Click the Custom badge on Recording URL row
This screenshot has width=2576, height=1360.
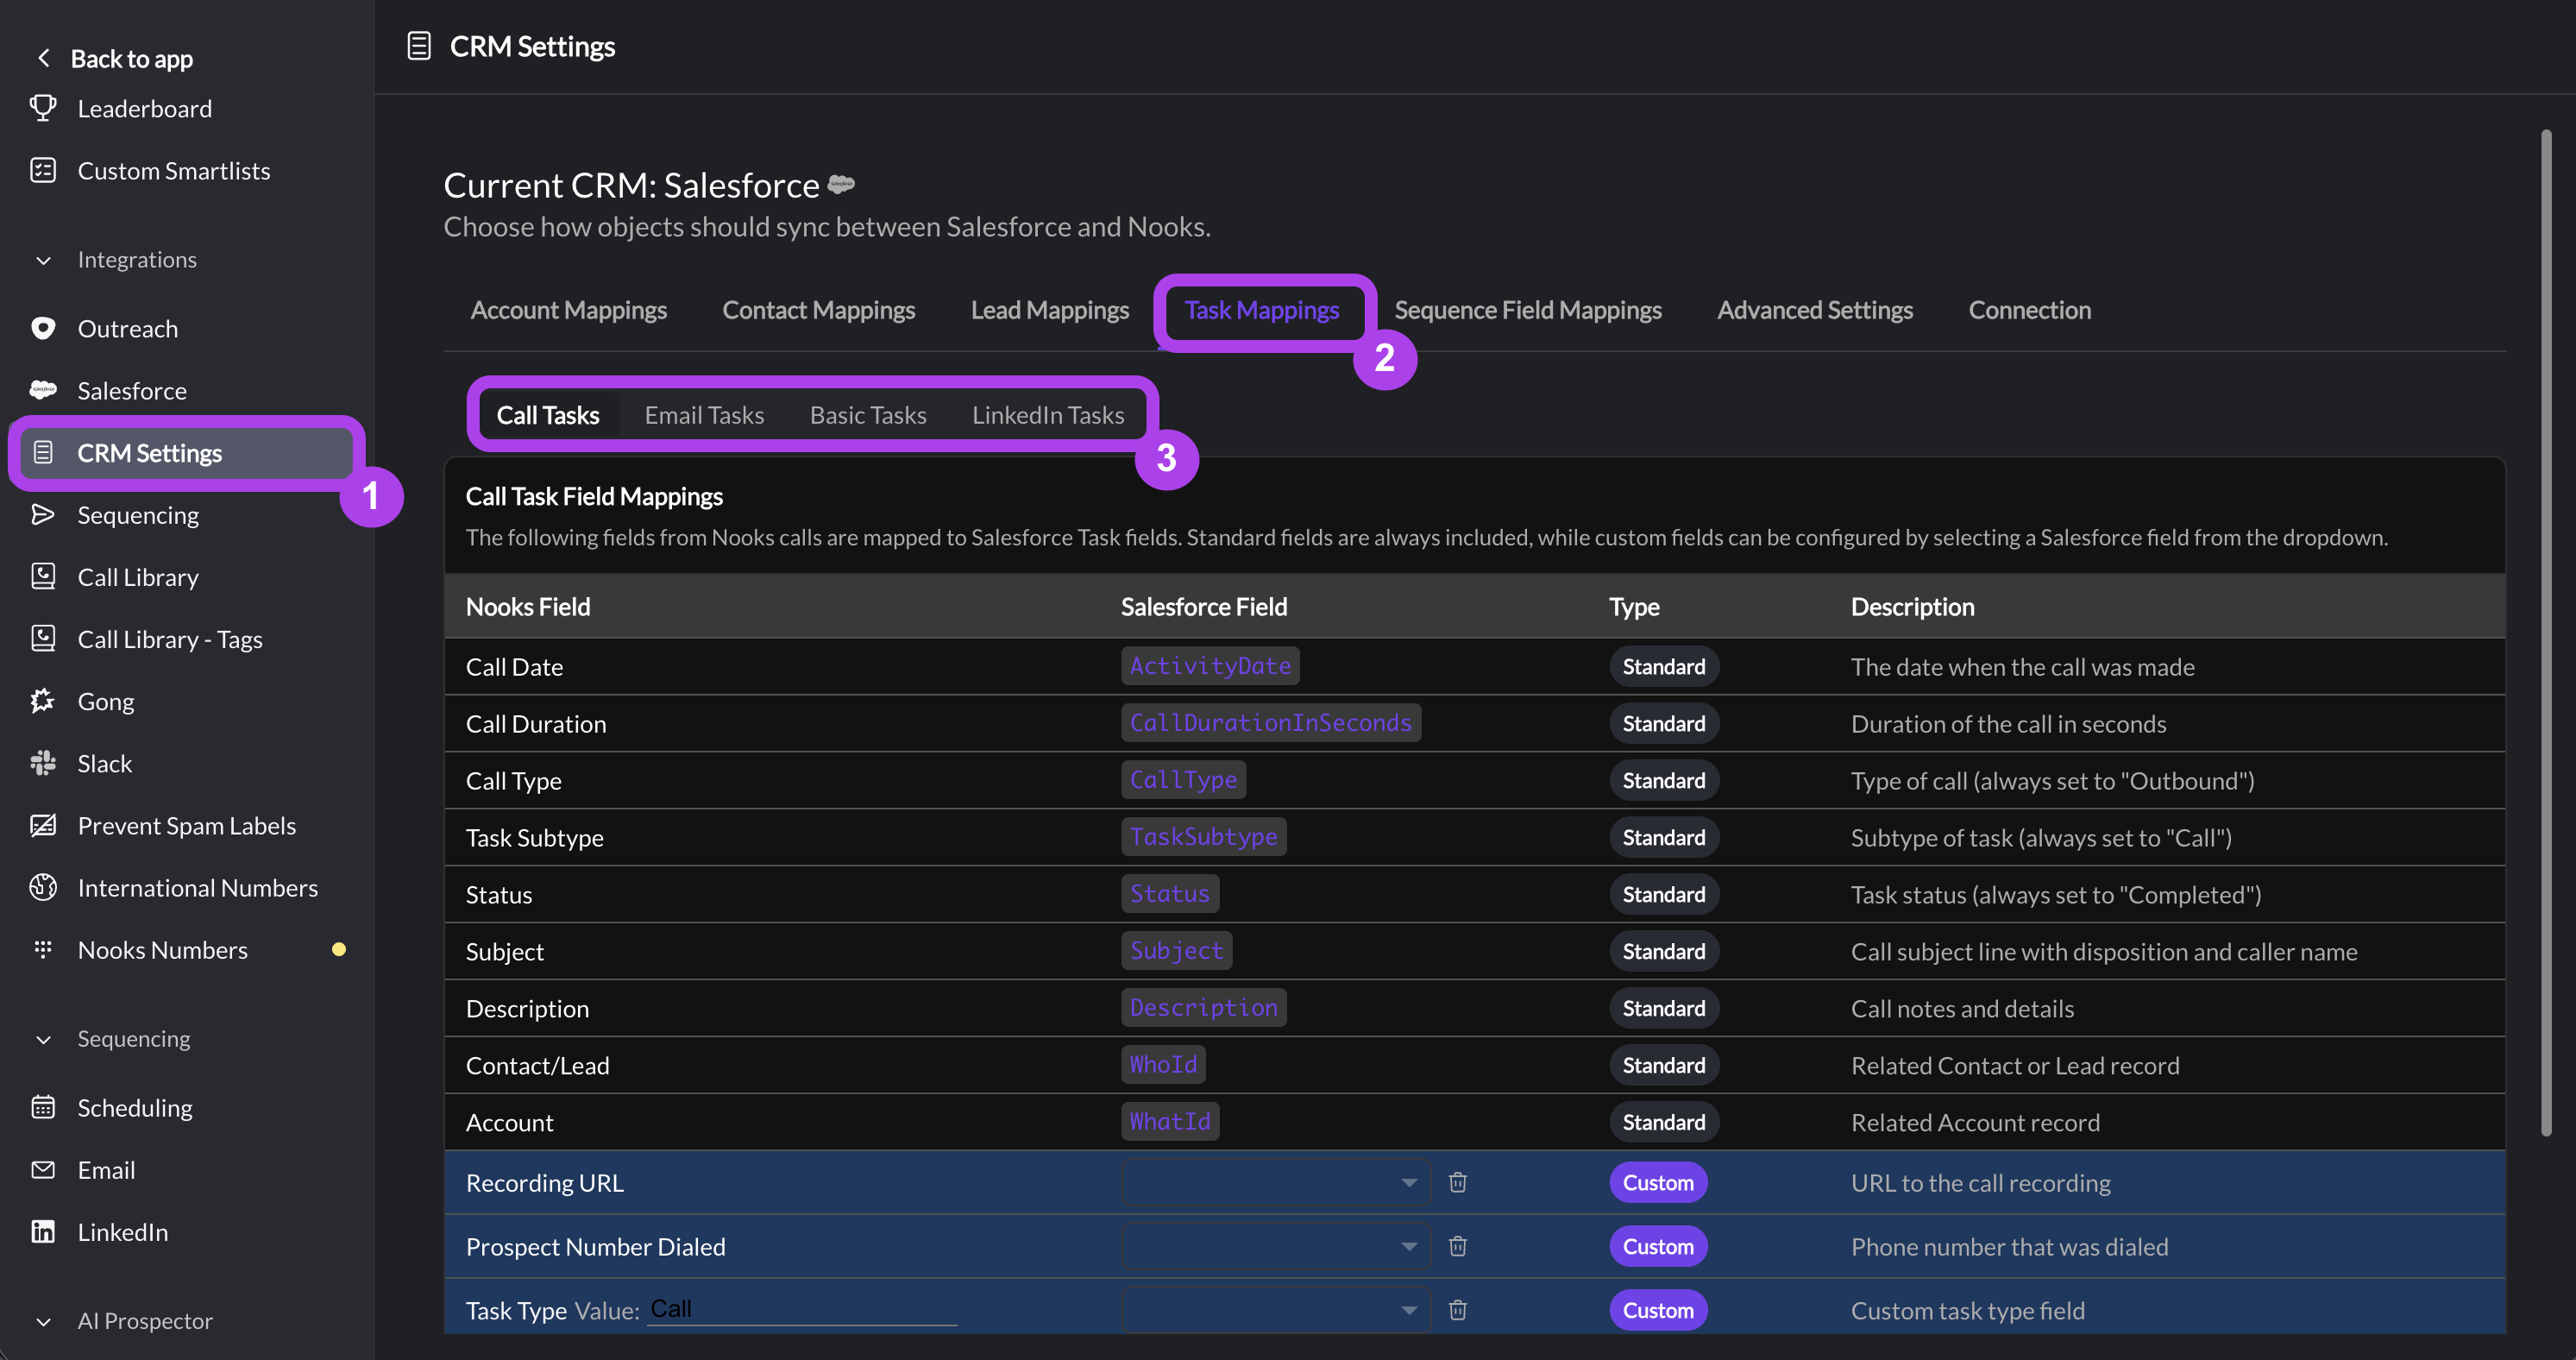(x=1658, y=1182)
